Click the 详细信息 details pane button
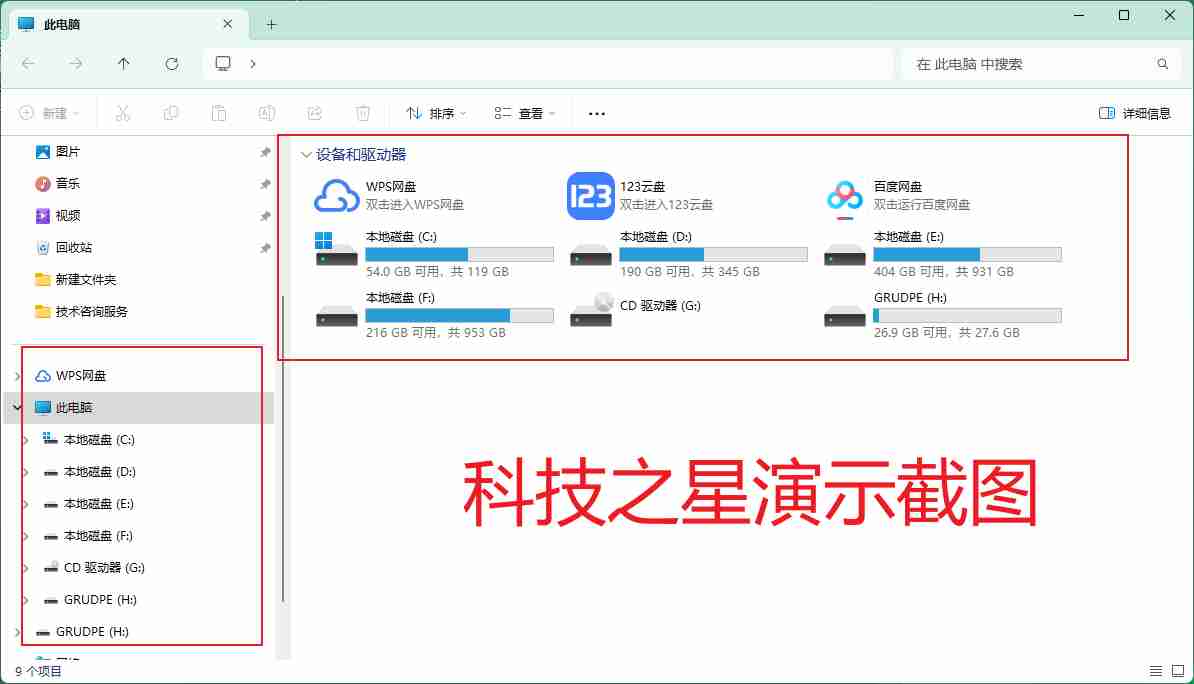Viewport: 1194px width, 684px height. 1134,113
